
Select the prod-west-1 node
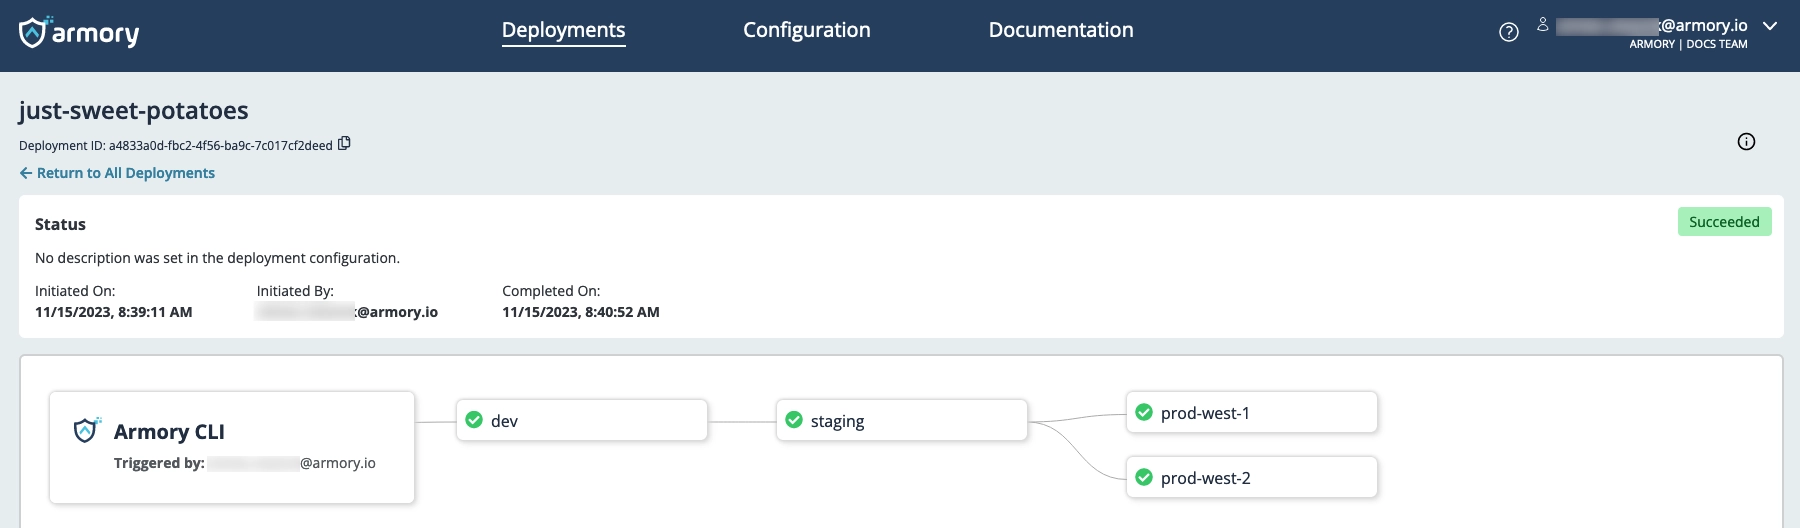click(x=1252, y=413)
